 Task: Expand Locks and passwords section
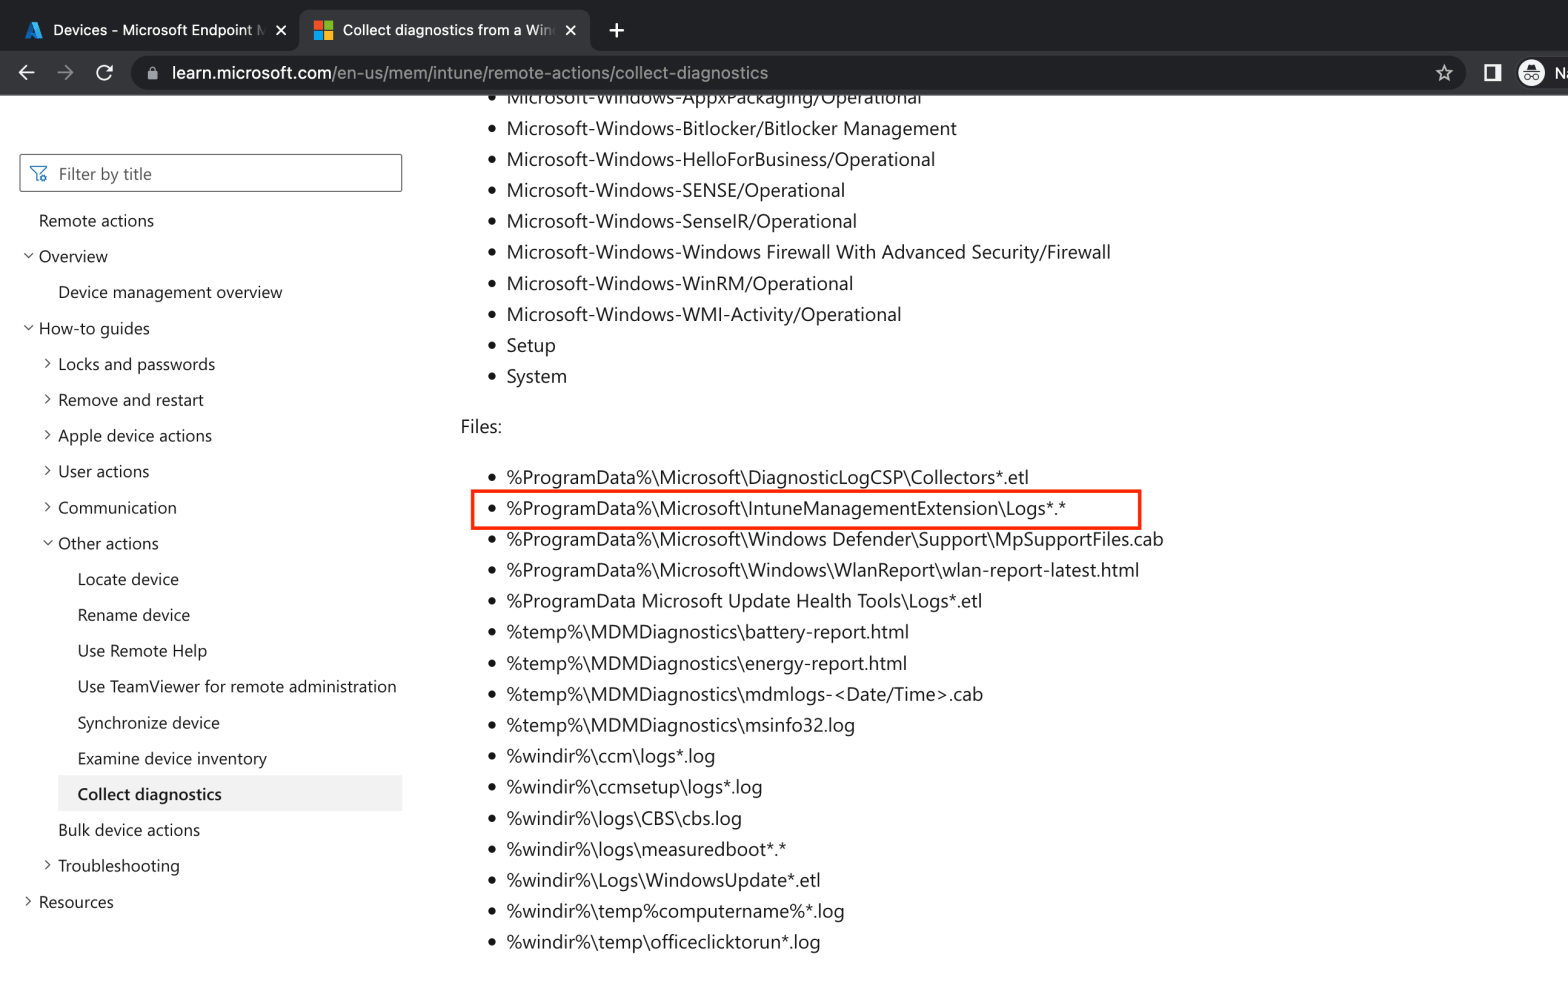click(47, 364)
